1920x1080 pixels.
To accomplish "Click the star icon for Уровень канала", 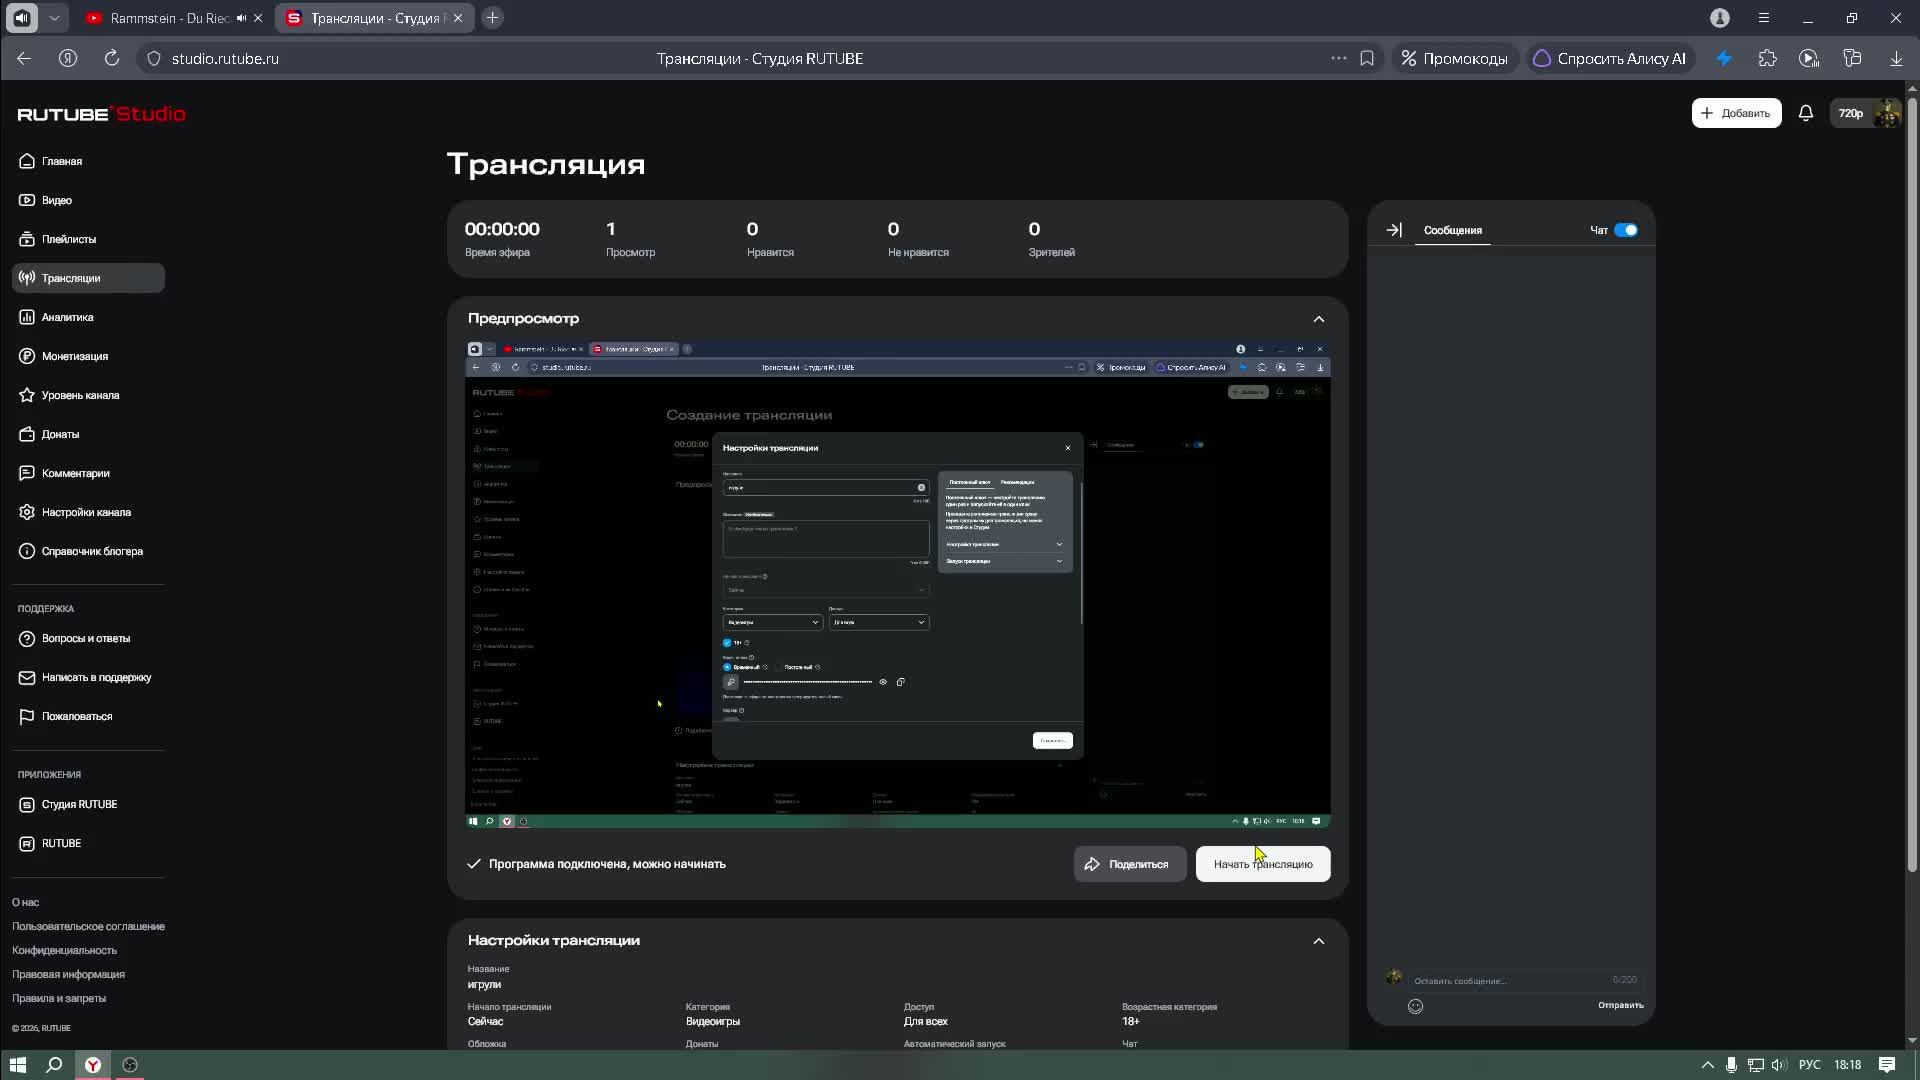I will (27, 395).
